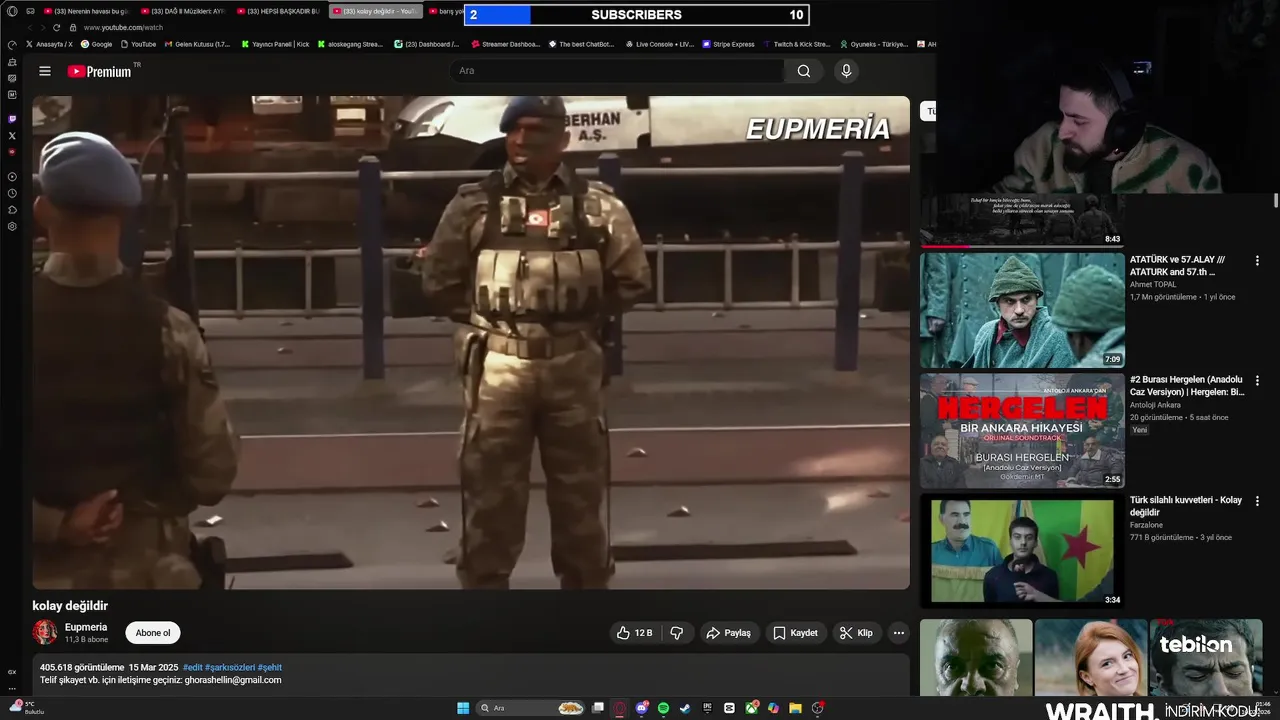
Task: Open the more actions three-dot menu under video
Action: 898,633
